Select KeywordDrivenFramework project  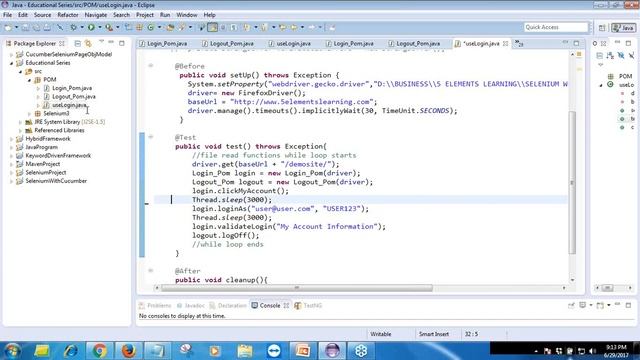click(x=58, y=156)
